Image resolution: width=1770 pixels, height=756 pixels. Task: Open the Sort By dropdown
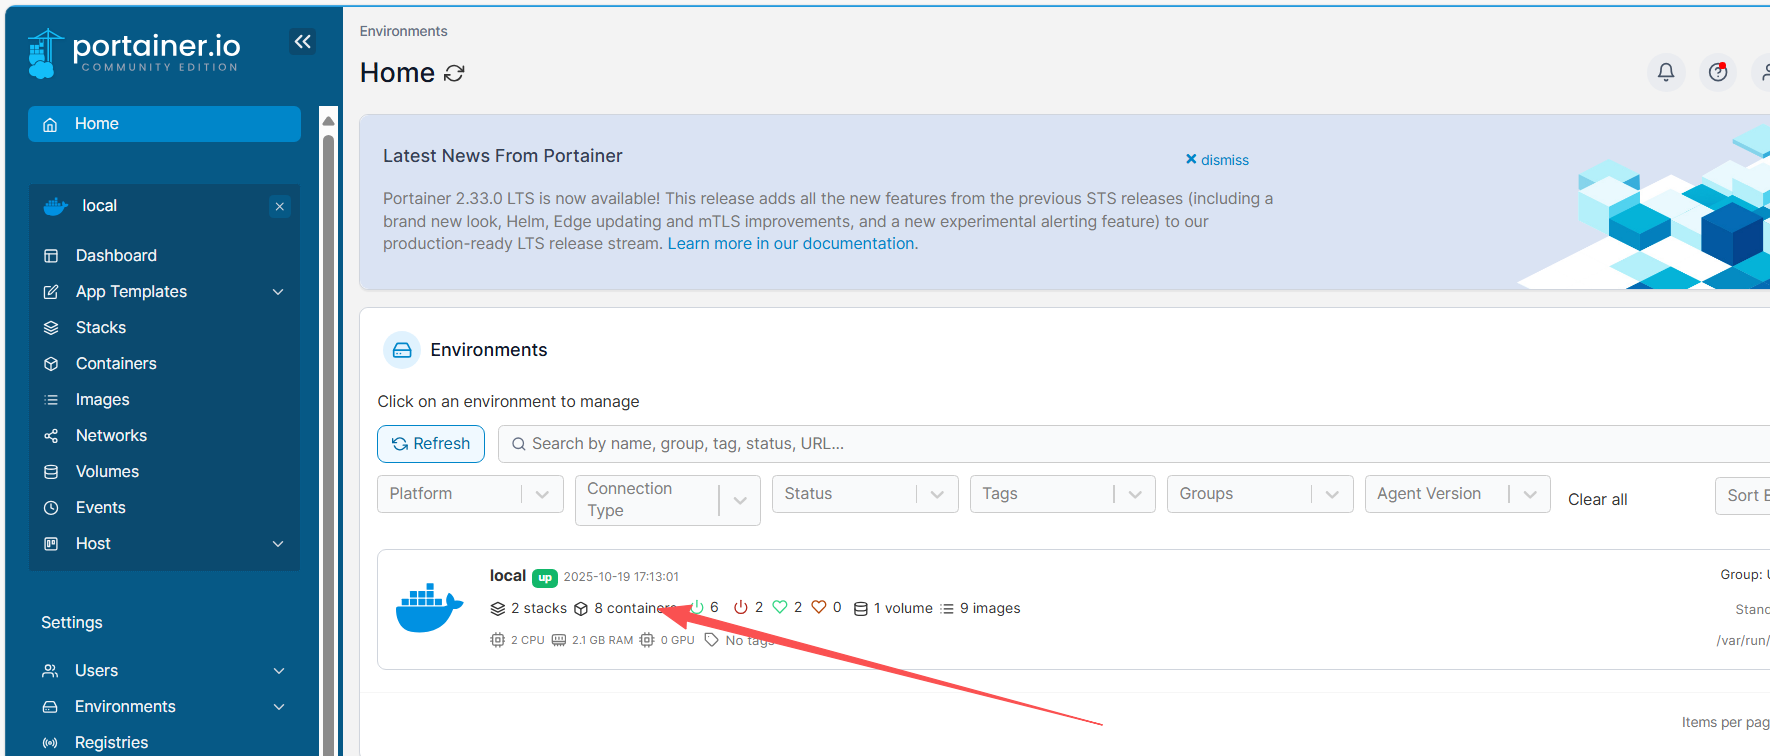pos(1743,495)
